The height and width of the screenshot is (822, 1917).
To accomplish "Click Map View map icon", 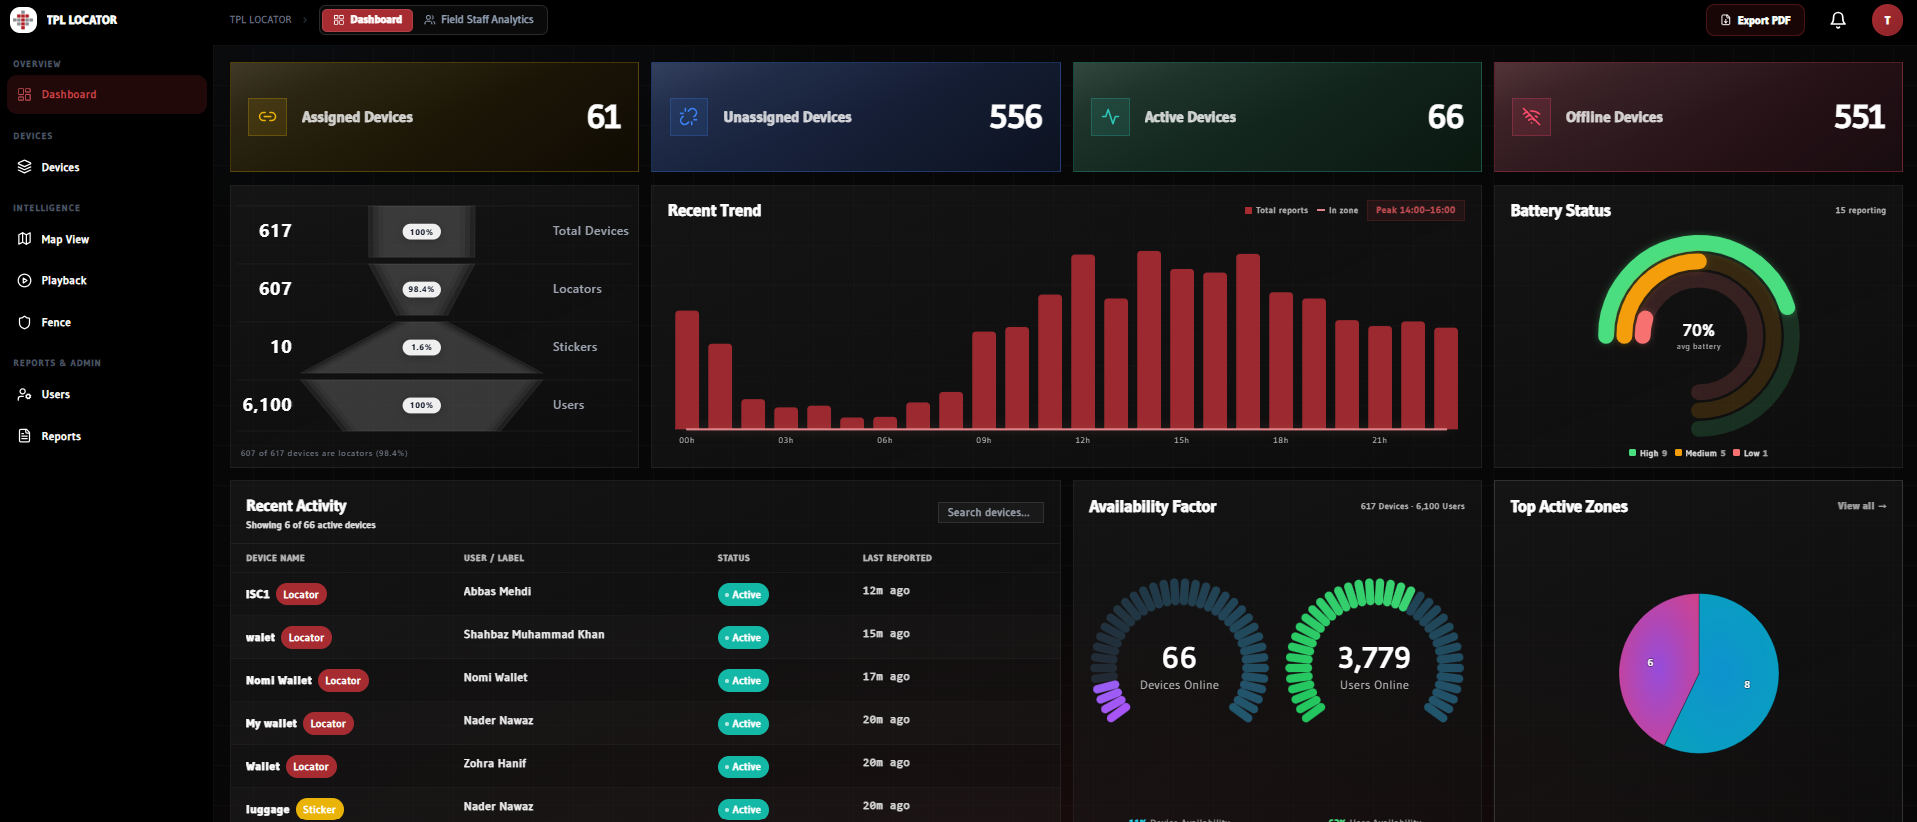I will tap(25, 239).
